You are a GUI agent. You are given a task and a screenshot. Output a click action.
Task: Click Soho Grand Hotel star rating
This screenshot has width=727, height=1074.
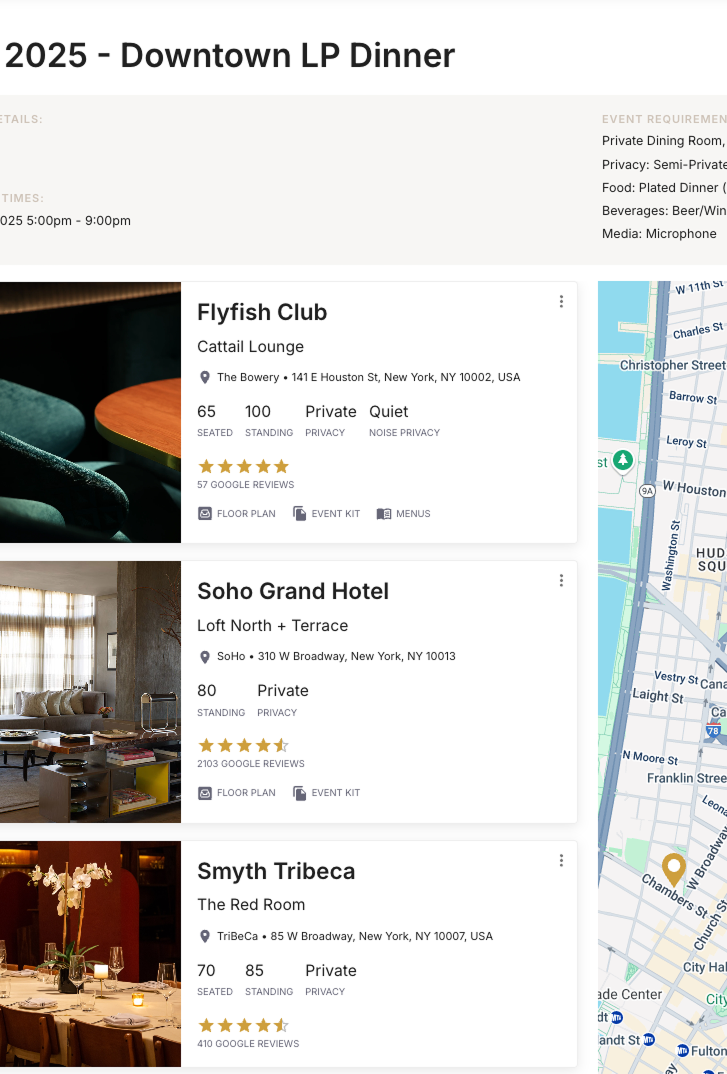tap(243, 746)
